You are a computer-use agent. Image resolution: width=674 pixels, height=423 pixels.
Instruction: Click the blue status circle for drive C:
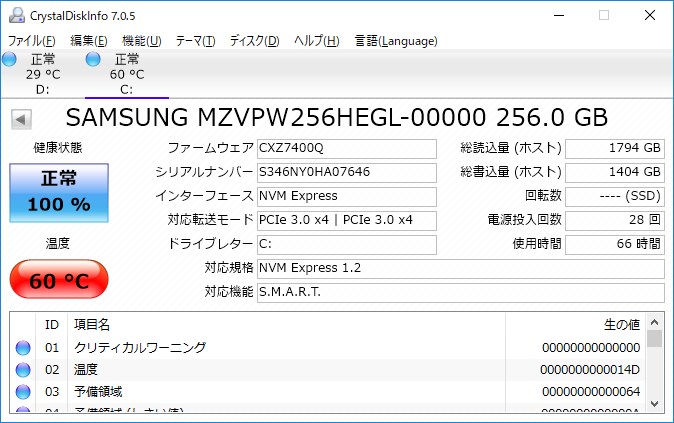point(93,59)
